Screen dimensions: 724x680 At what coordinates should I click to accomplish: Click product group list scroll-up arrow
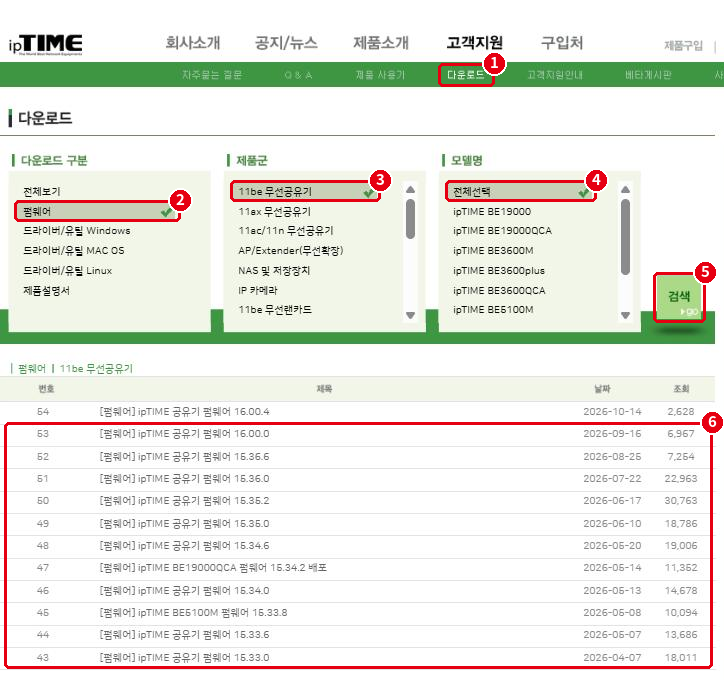click(410, 190)
